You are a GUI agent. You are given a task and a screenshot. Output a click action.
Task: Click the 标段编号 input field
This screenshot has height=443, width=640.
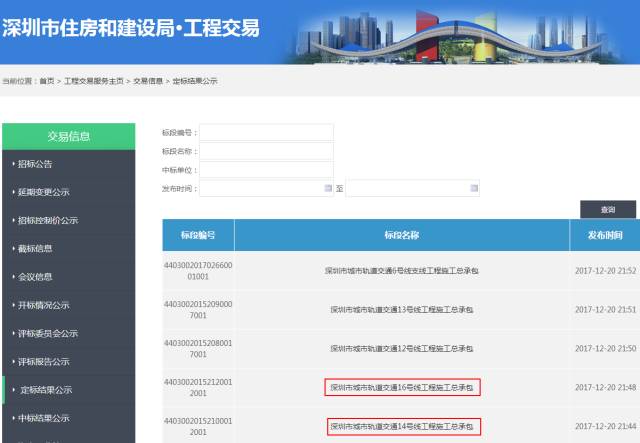(x=266, y=133)
